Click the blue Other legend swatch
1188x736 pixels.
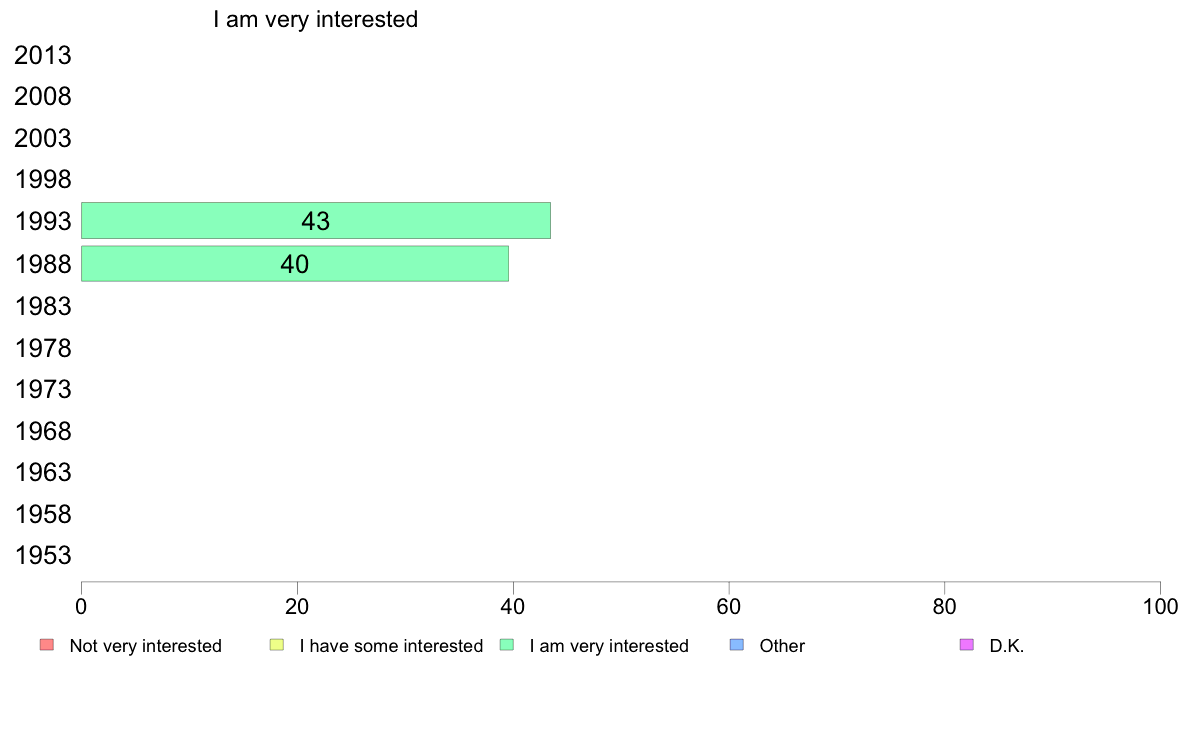[736, 645]
